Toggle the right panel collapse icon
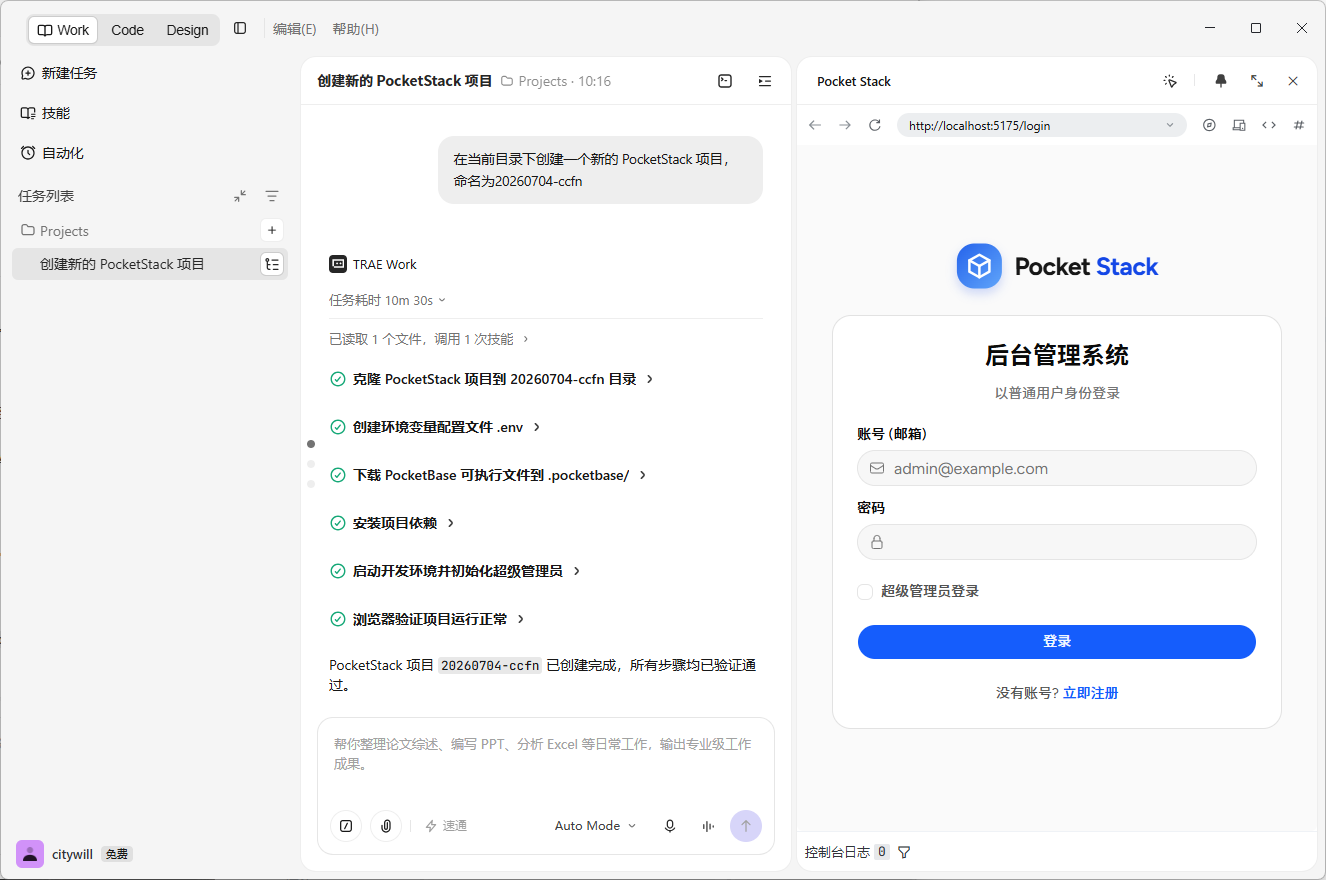The height and width of the screenshot is (880, 1326). pos(765,81)
